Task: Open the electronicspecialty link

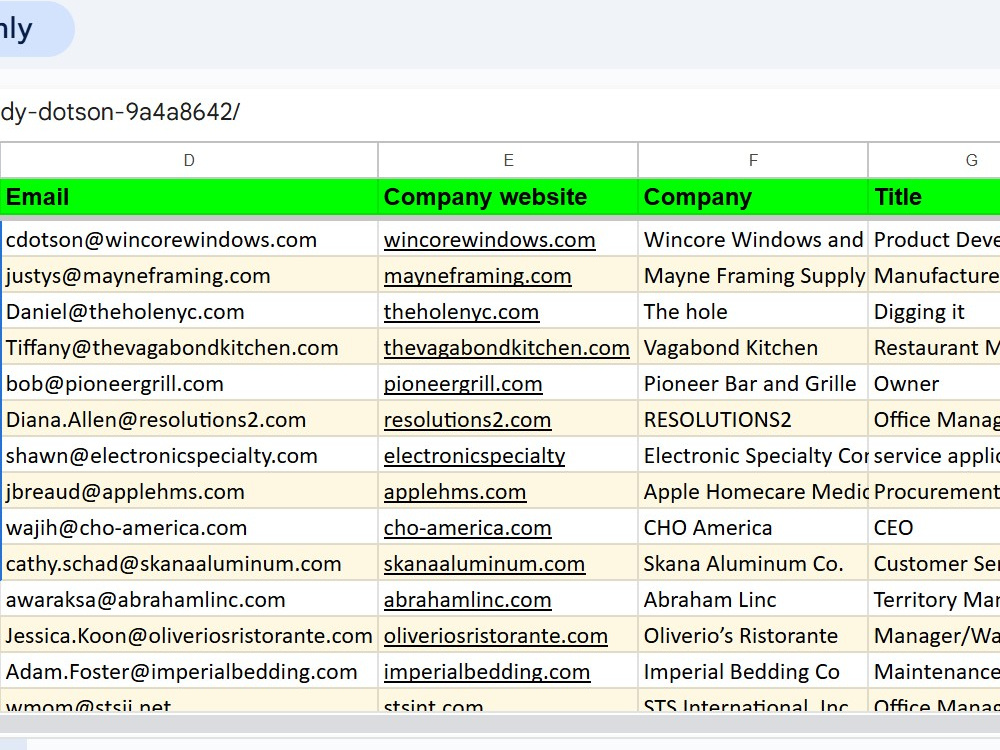Action: tap(474, 456)
